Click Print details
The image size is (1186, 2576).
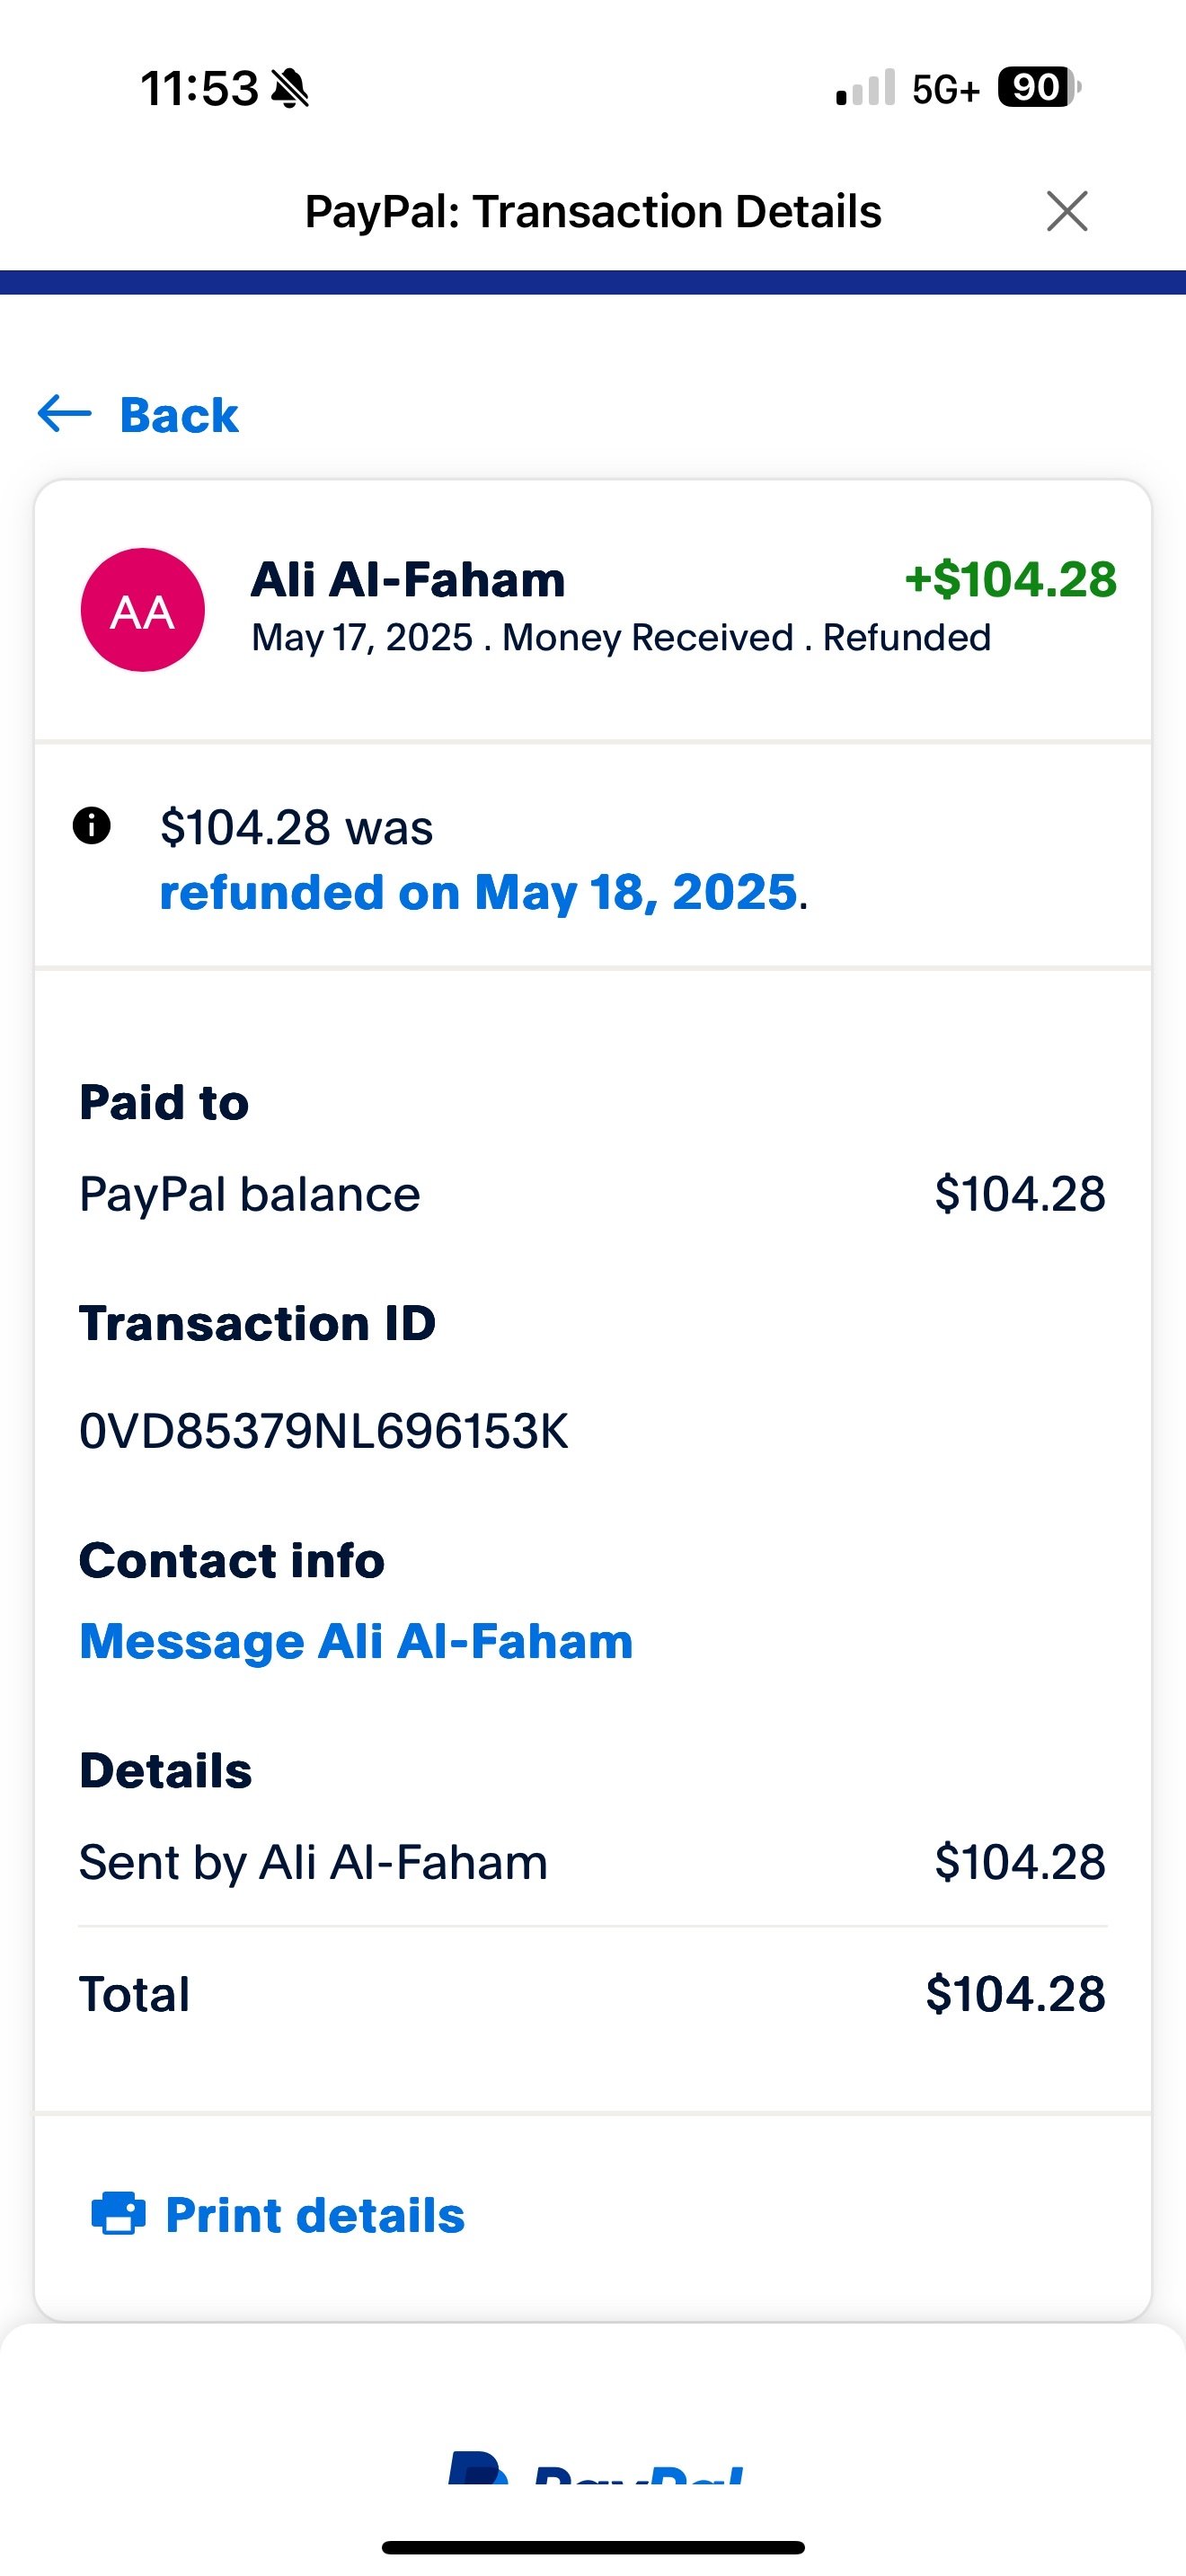tap(315, 2215)
